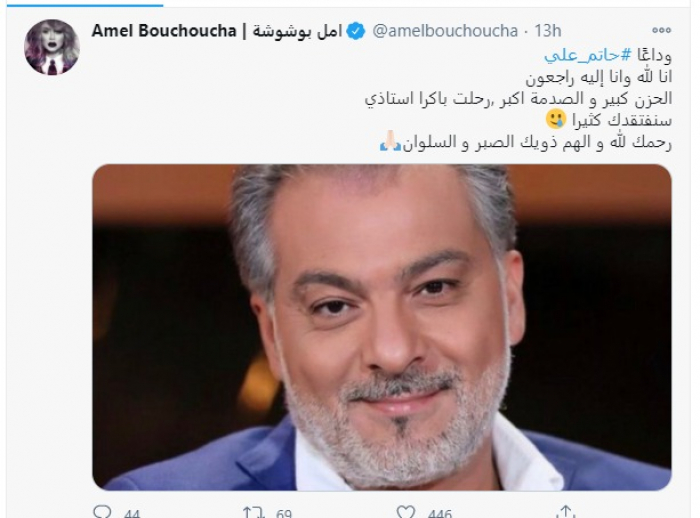Image resolution: width=700 pixels, height=518 pixels.
Task: Click Amel Bouchoucha's profile avatar
Action: point(52,47)
